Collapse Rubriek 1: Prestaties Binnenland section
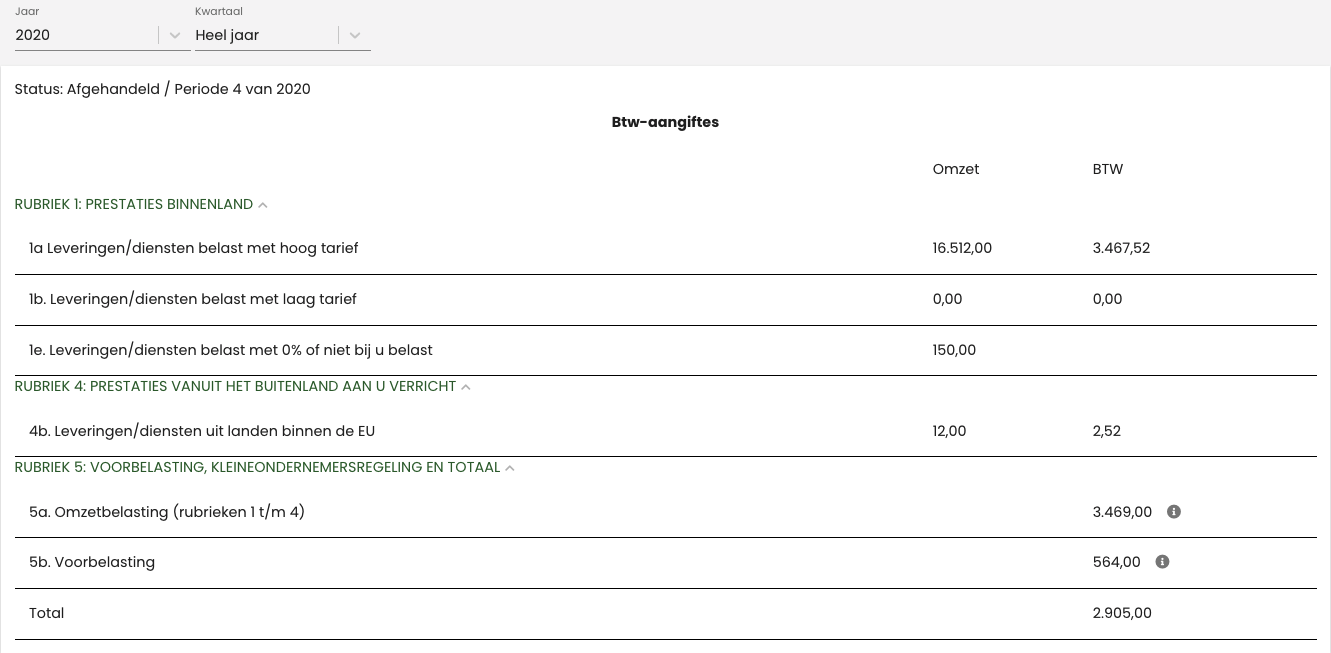Screen dimensions: 1331x653 (263, 205)
